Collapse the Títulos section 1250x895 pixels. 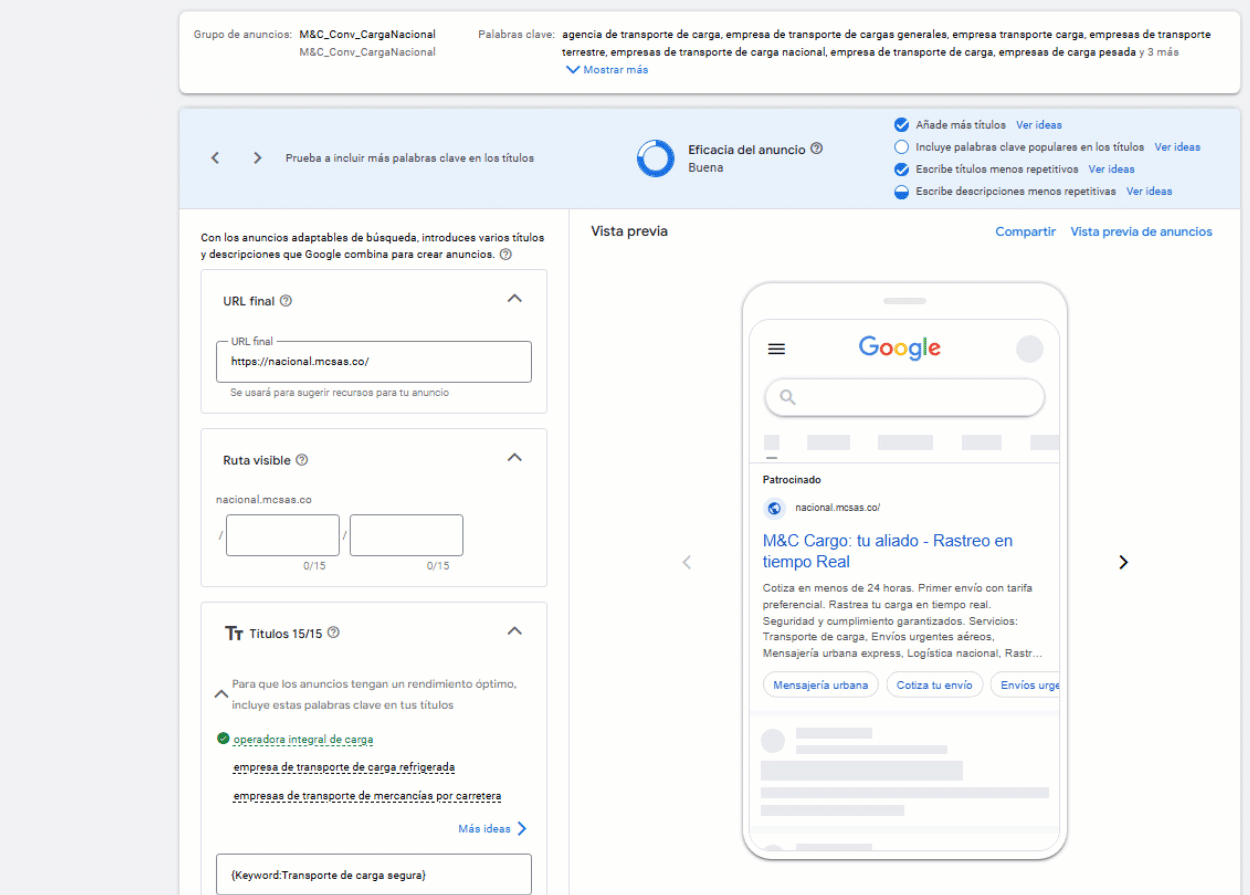[514, 631]
